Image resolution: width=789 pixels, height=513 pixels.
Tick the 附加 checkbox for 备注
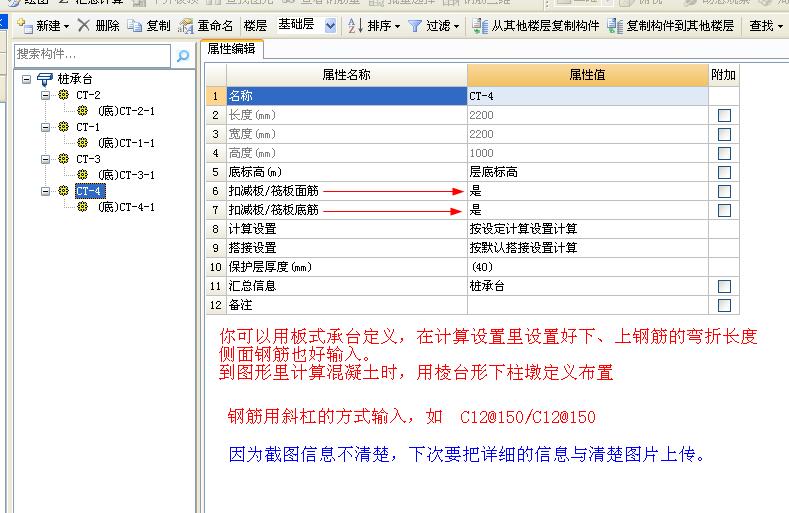(x=724, y=305)
